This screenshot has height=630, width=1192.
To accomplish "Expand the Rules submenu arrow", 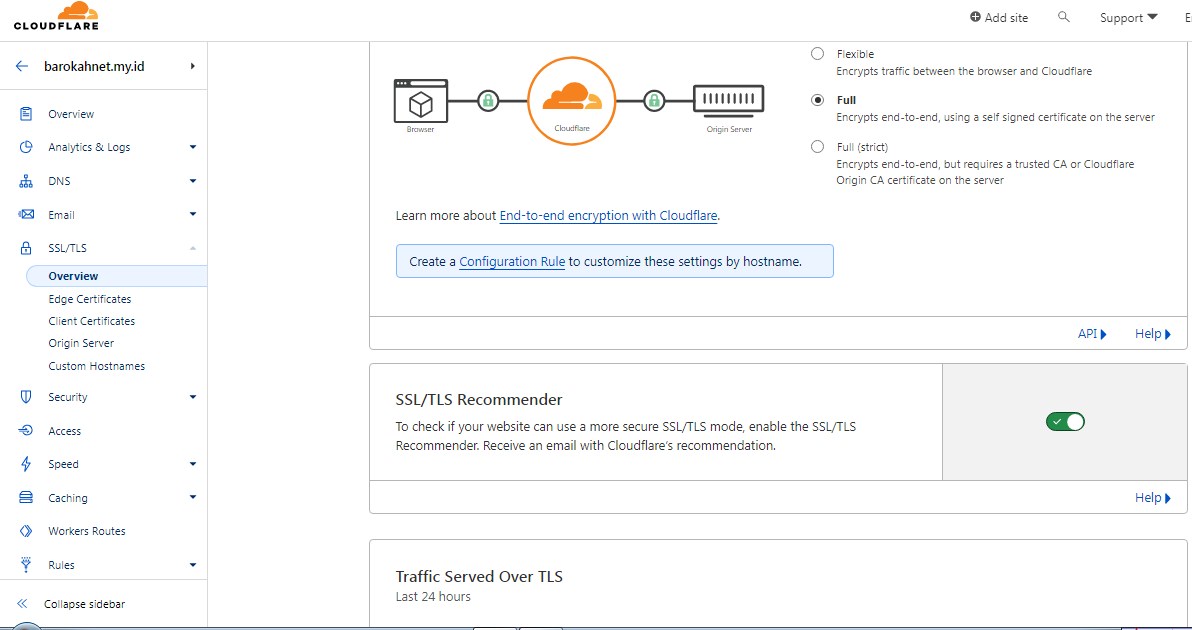I will (193, 565).
